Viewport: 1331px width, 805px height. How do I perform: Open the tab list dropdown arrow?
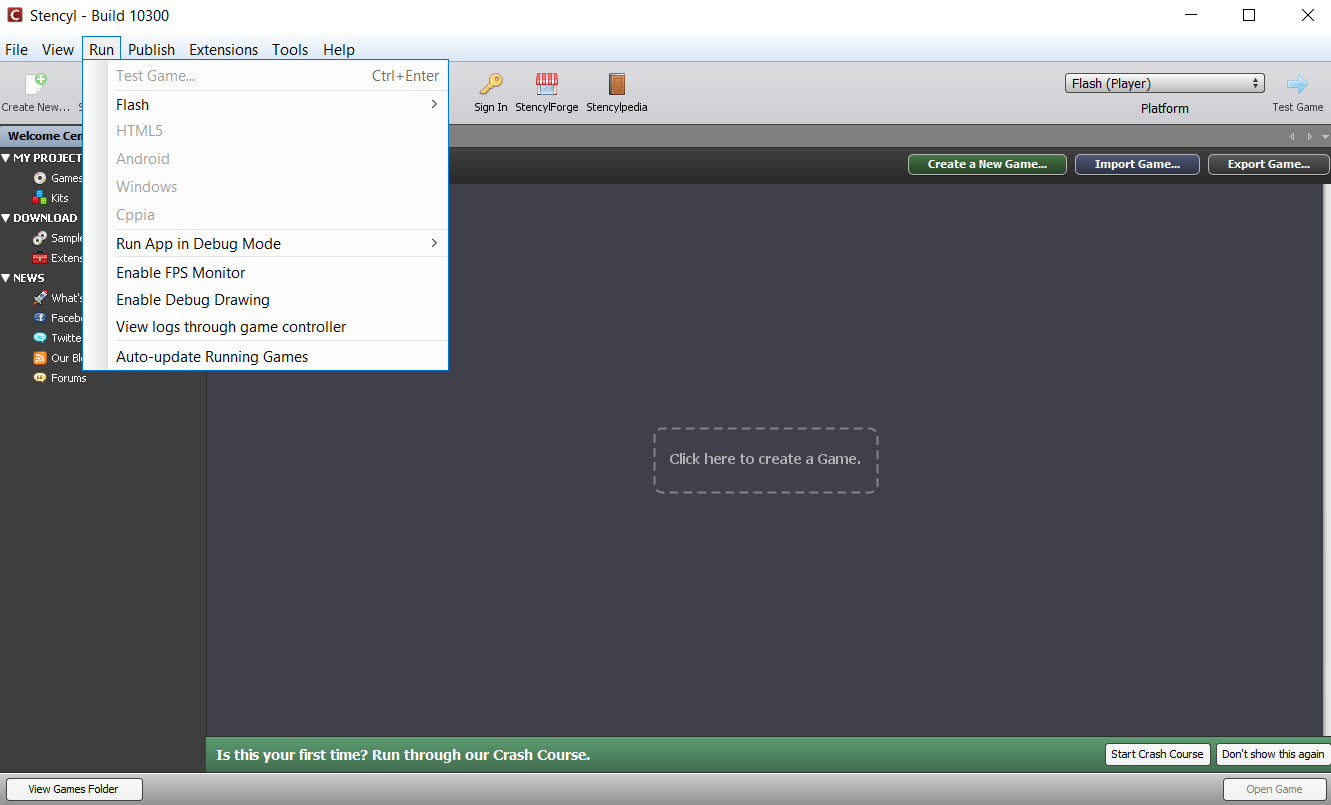[x=1325, y=136]
